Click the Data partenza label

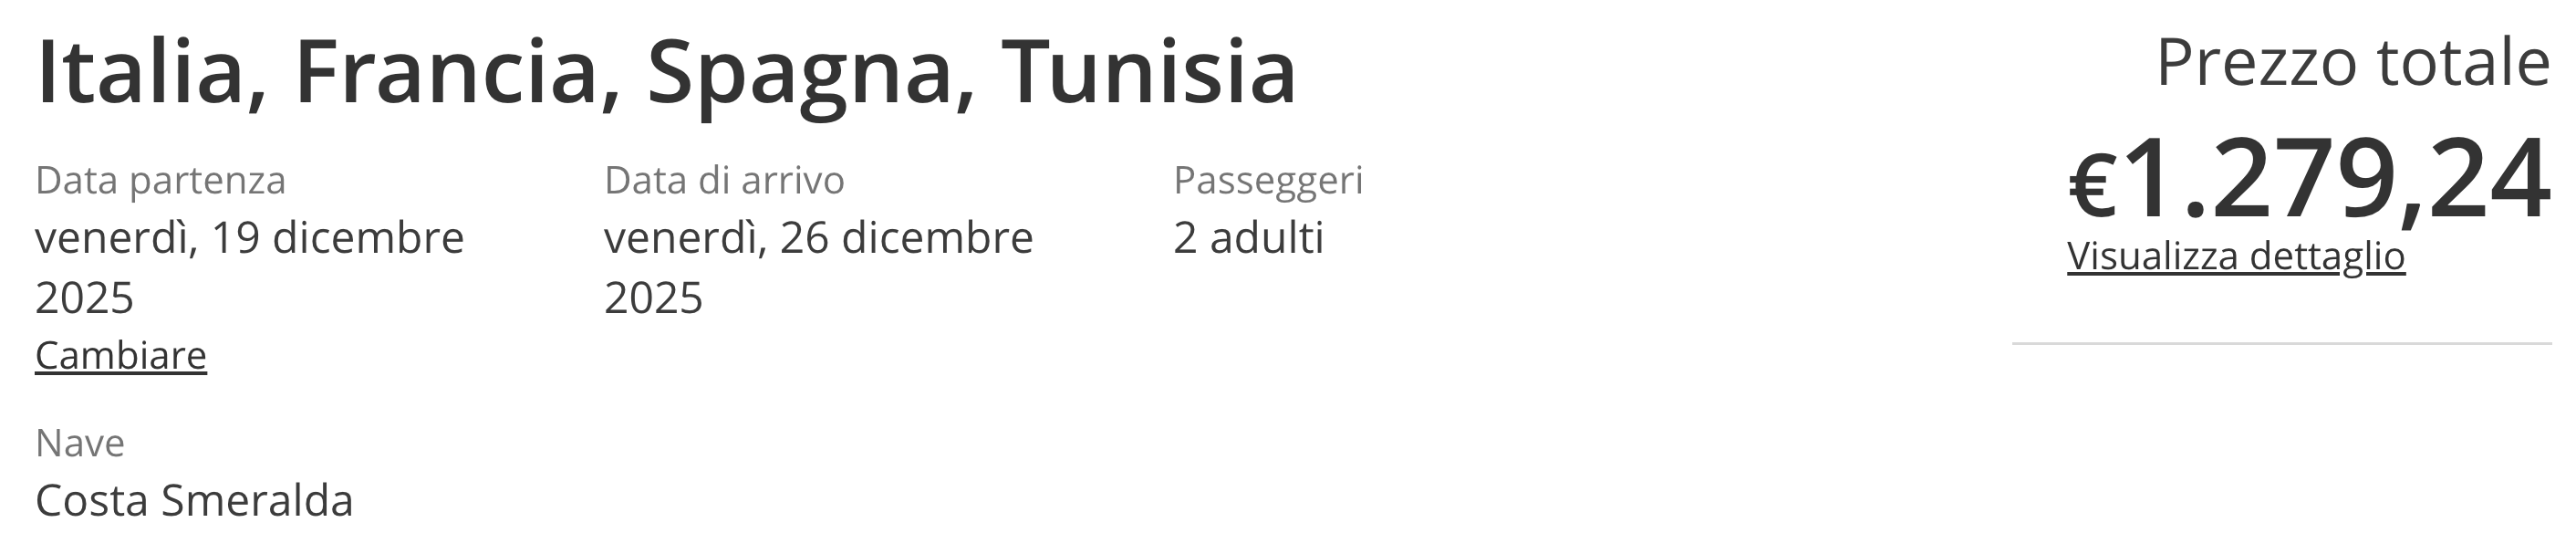point(160,181)
